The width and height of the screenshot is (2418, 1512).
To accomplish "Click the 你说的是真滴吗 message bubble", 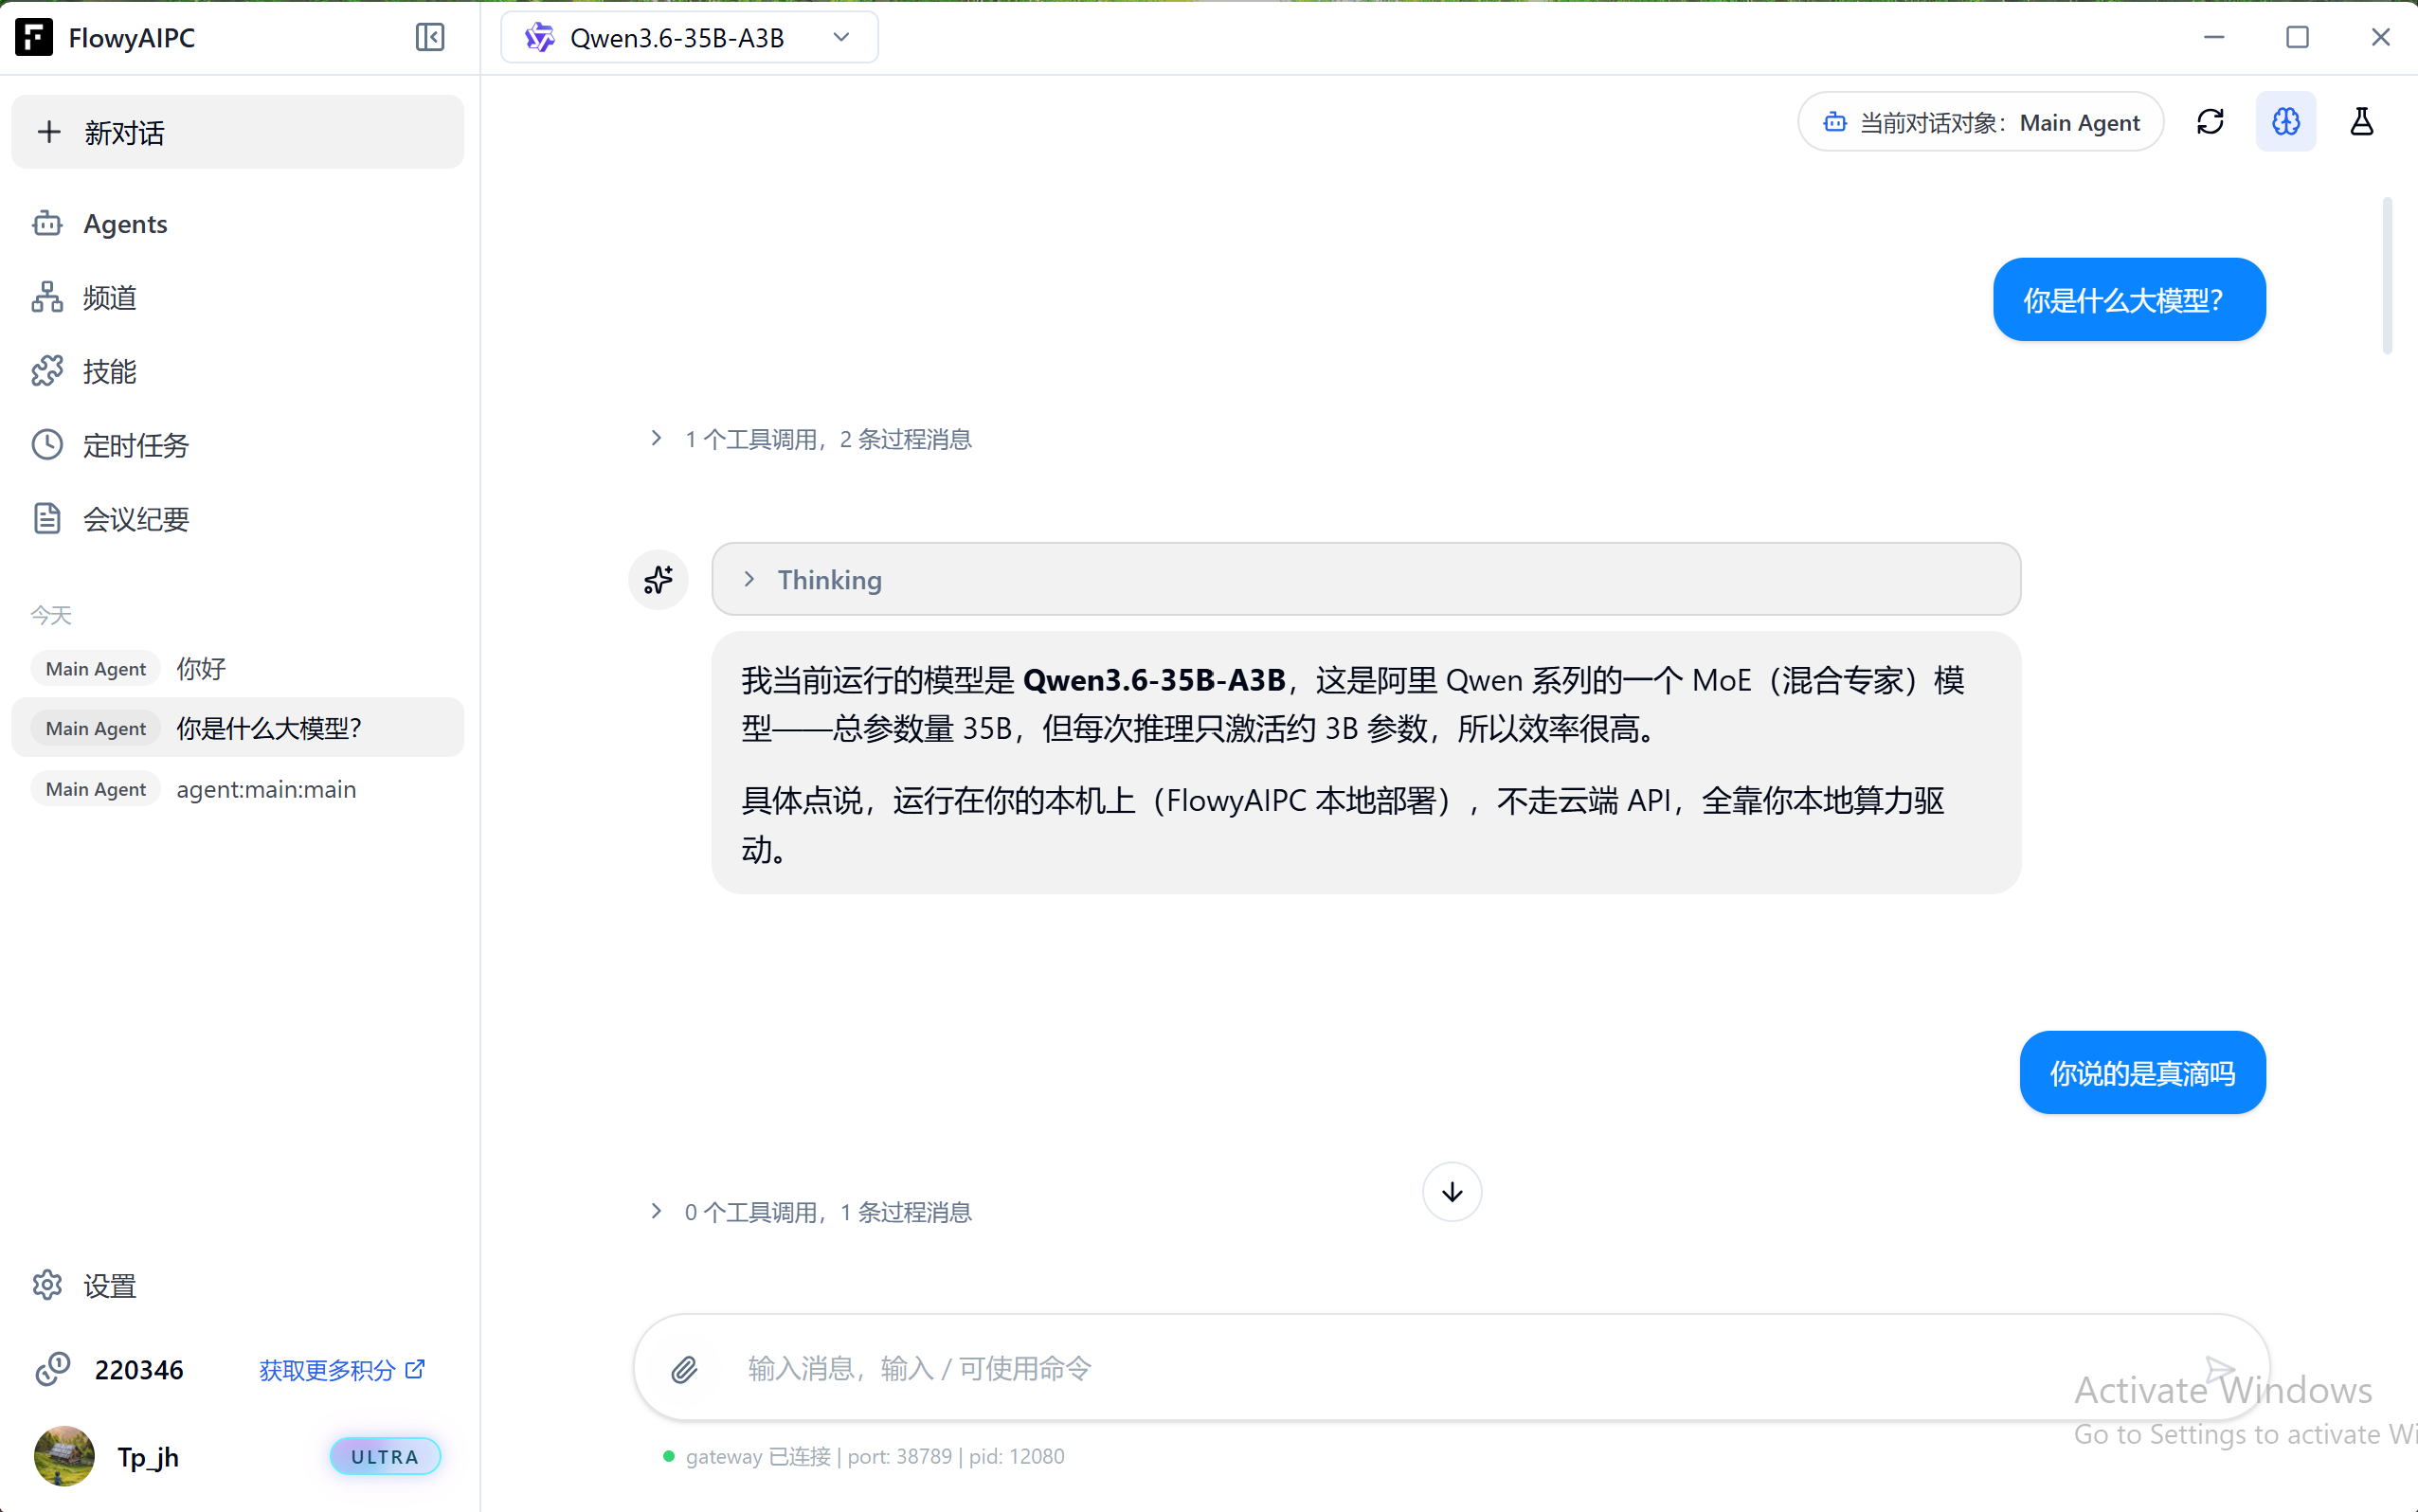I will [x=2142, y=1073].
